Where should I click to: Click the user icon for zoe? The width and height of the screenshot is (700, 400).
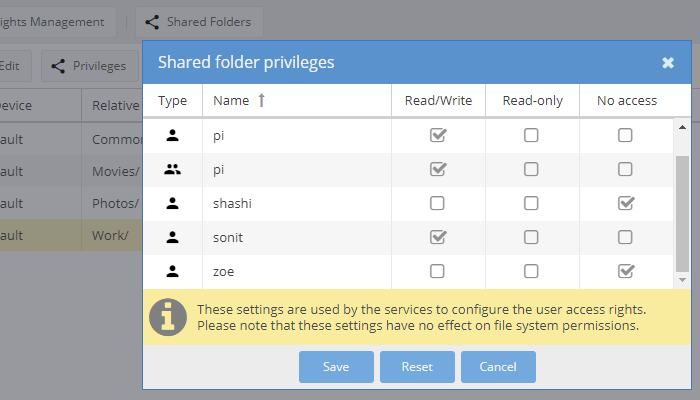pyautogui.click(x=172, y=272)
